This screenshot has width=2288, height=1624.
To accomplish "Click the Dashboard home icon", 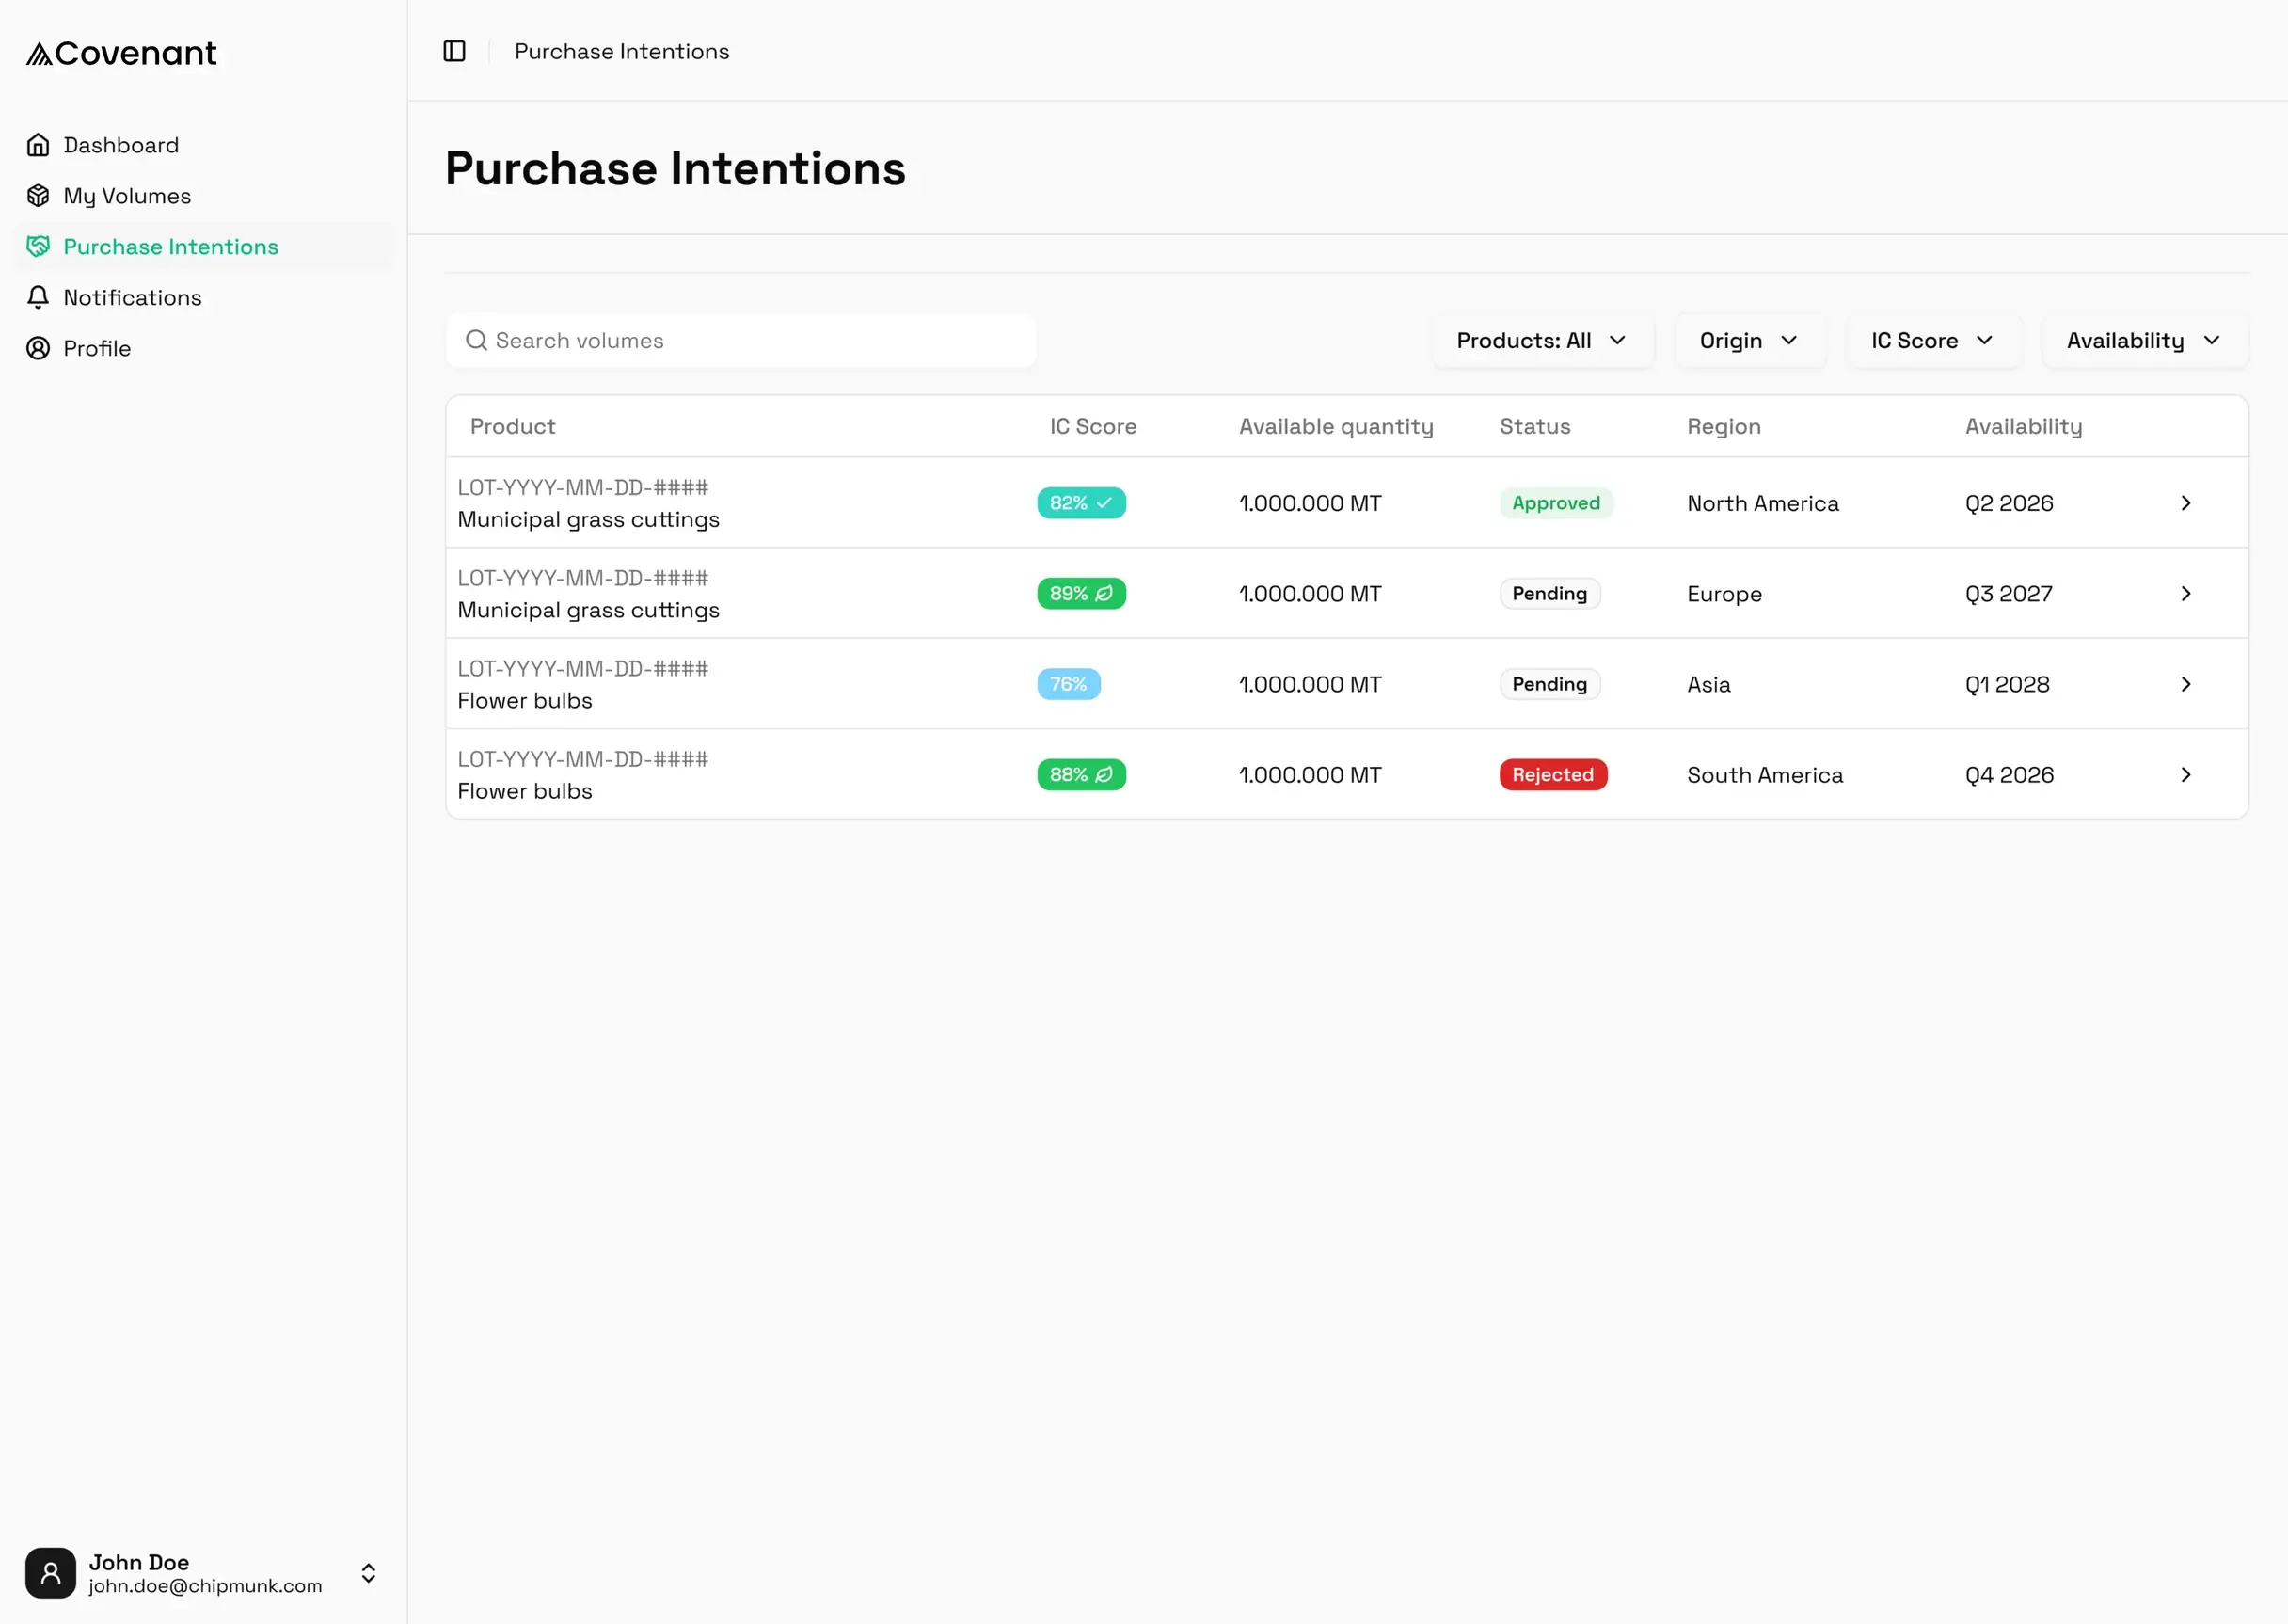I will [x=38, y=145].
